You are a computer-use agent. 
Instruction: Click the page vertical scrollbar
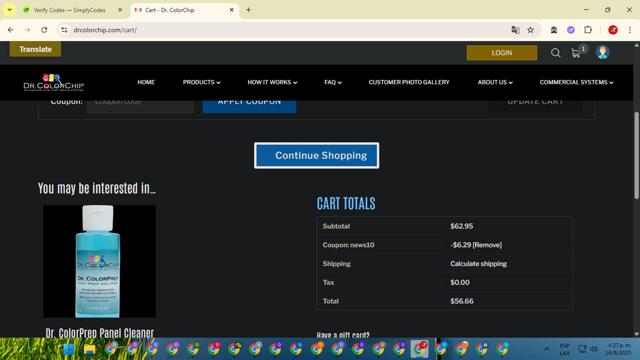(636, 155)
